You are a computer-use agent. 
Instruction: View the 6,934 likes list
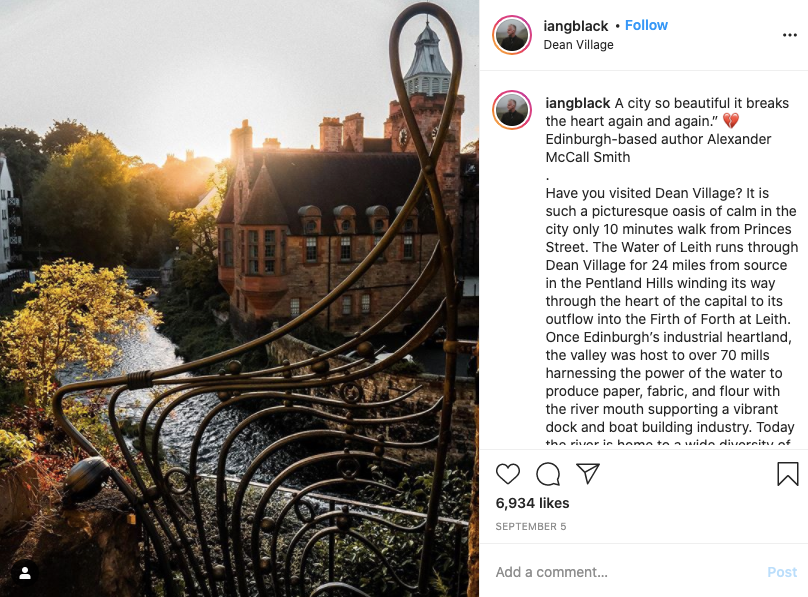pyautogui.click(x=532, y=503)
